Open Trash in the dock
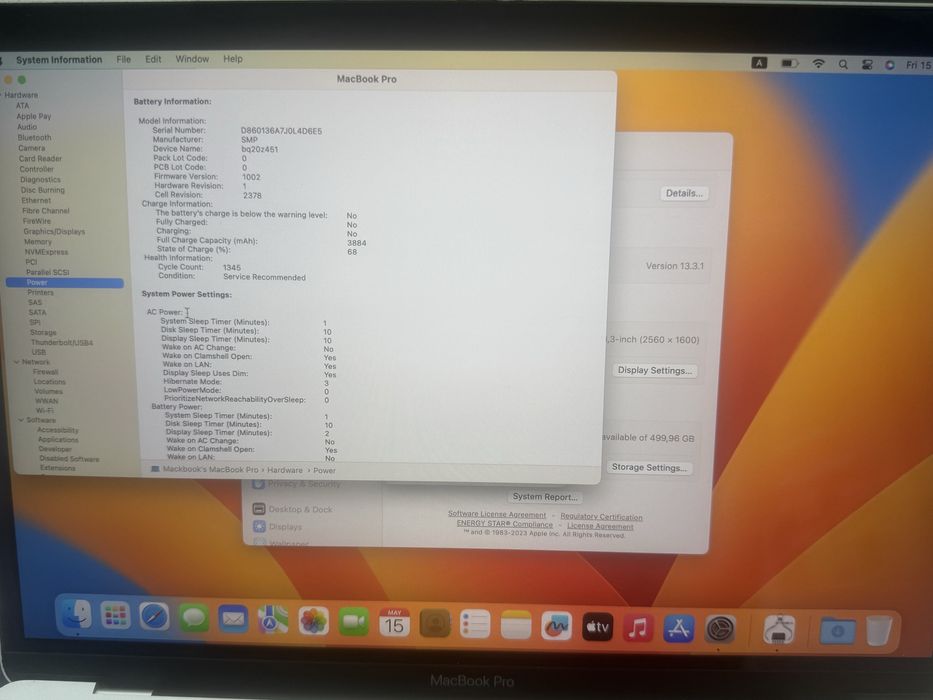933x700 pixels. (879, 631)
